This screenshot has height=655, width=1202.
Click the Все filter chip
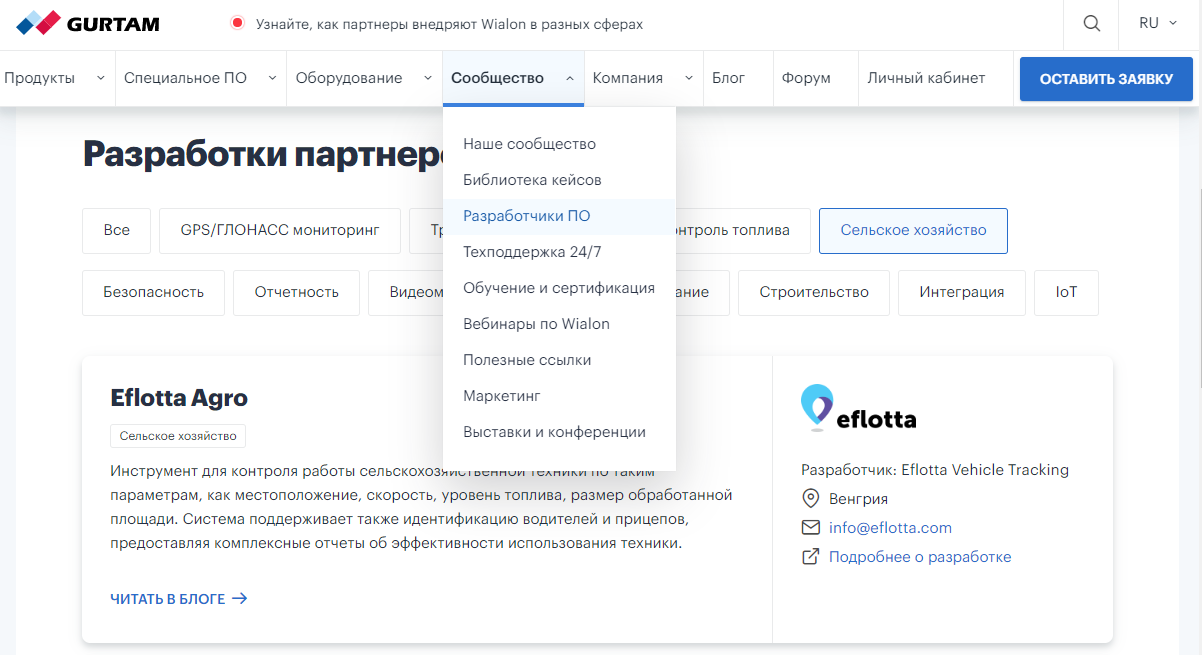116,230
